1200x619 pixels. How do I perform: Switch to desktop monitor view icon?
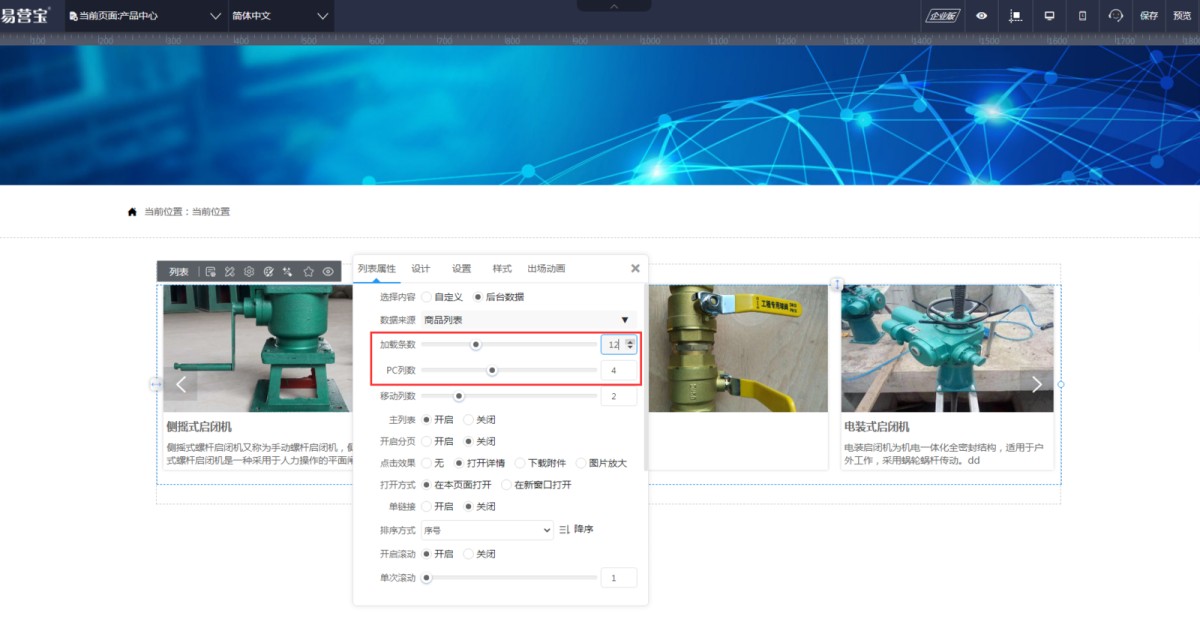[1049, 16]
